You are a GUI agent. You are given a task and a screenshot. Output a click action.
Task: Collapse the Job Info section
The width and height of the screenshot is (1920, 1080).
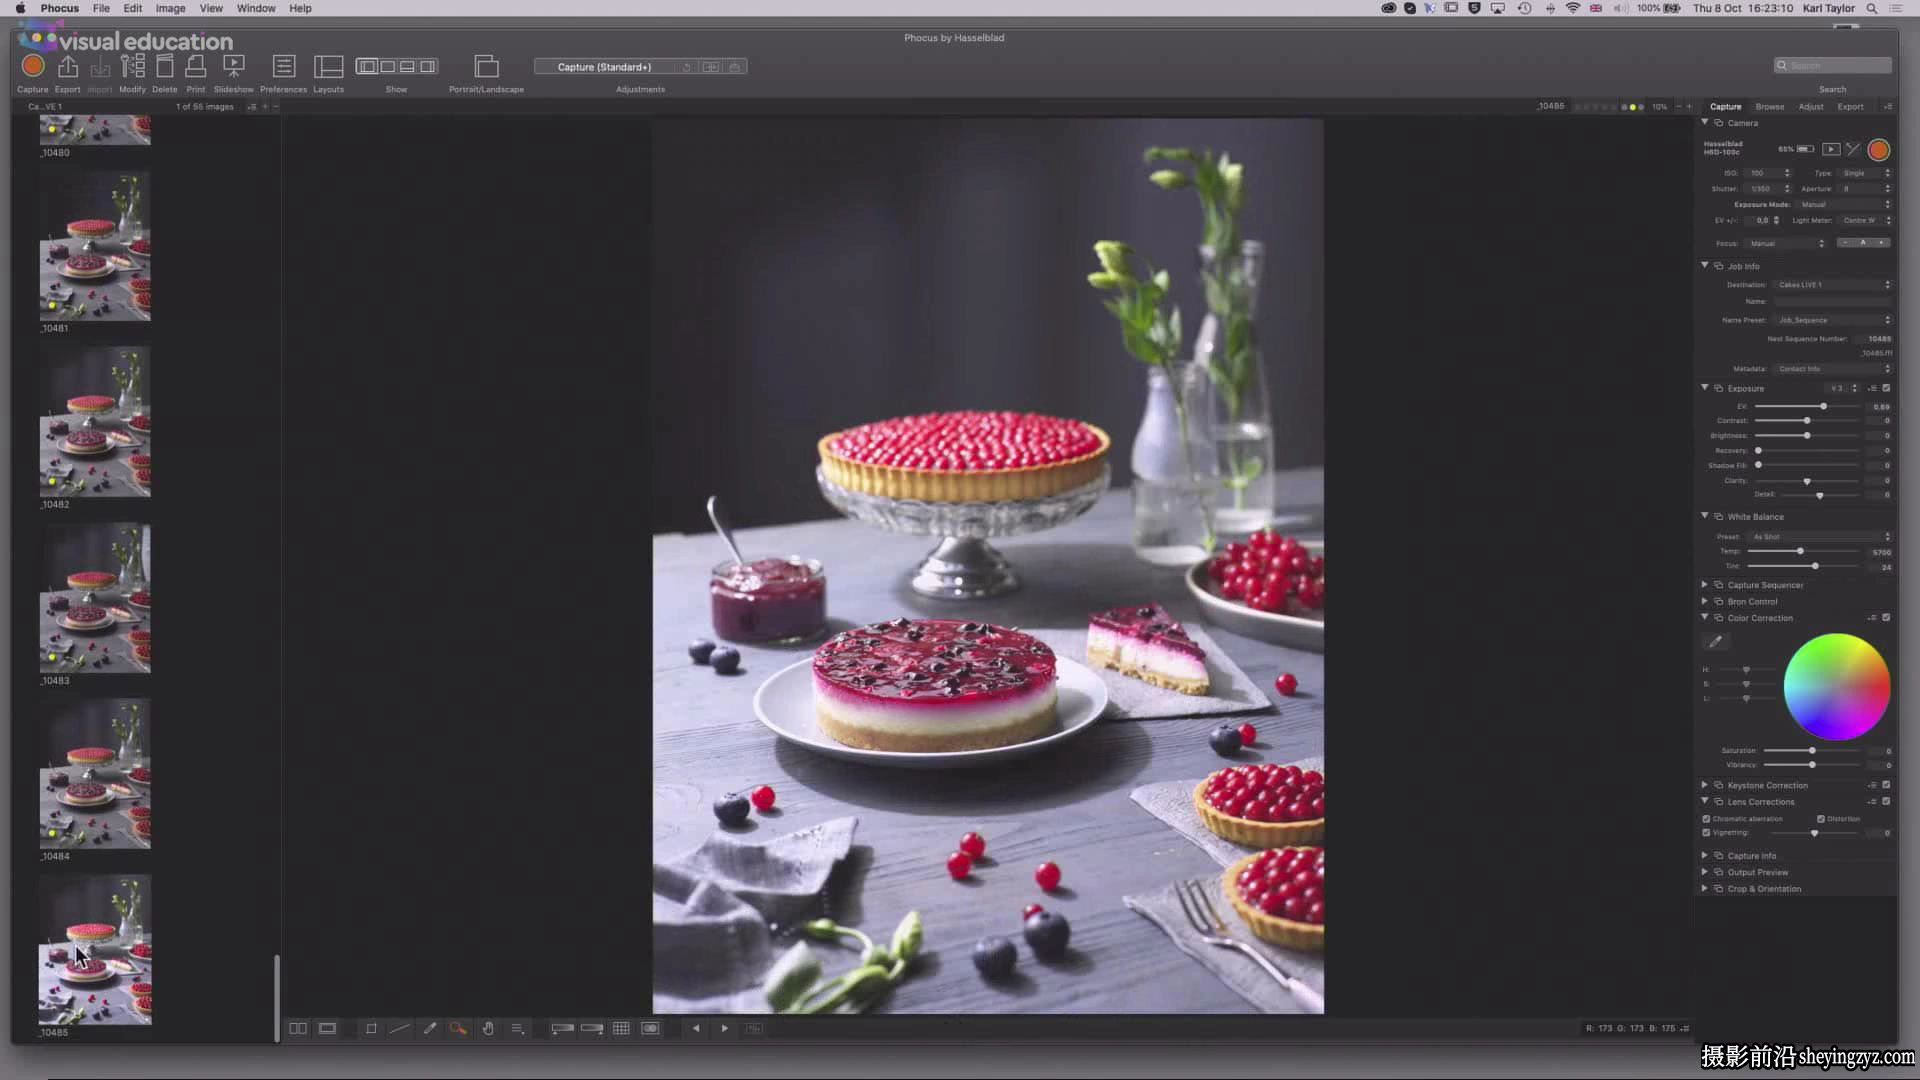[x=1705, y=265]
